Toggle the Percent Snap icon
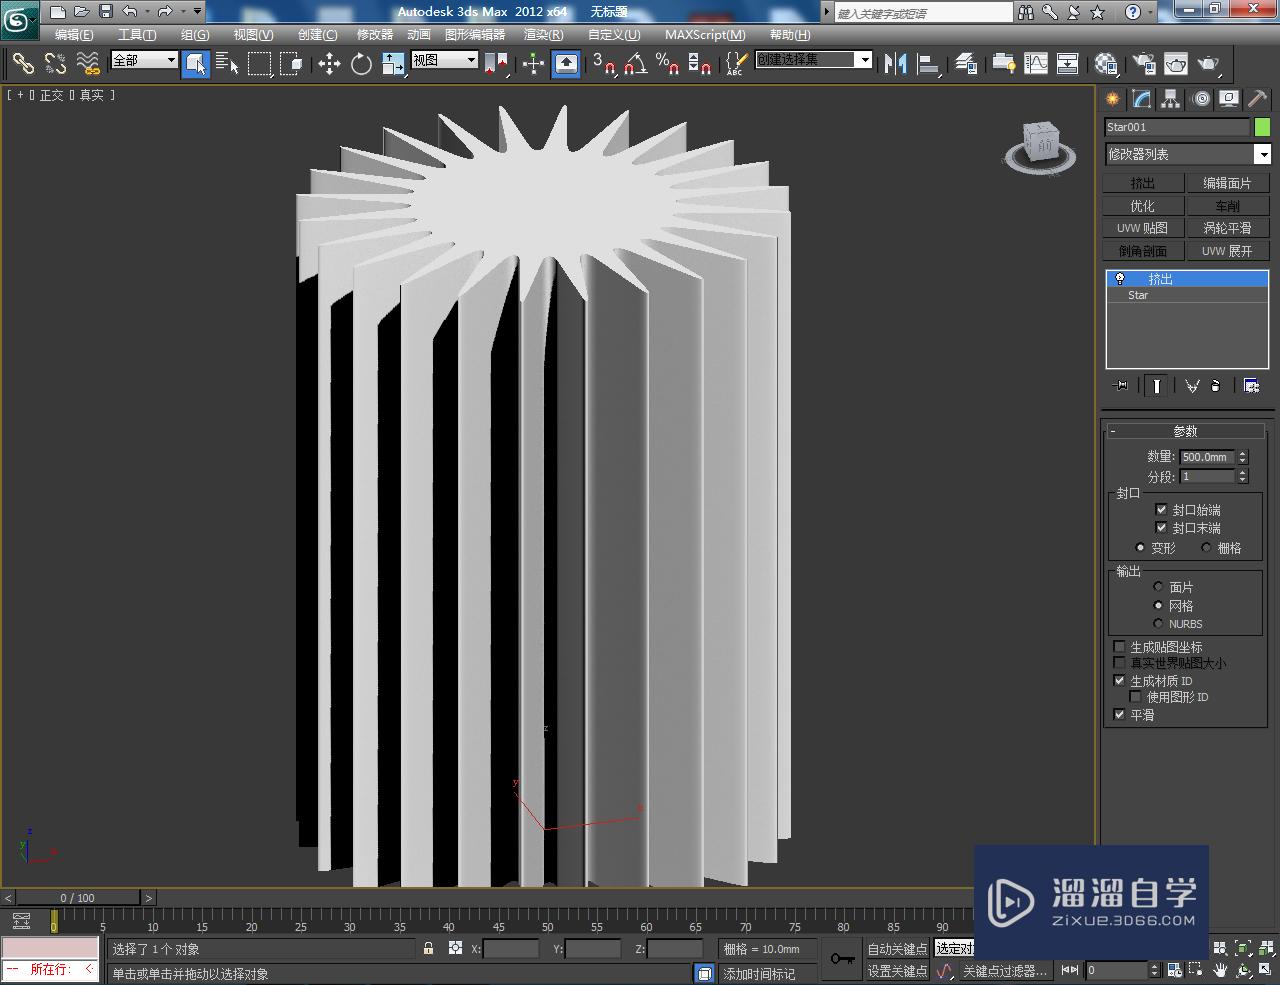This screenshot has width=1280, height=985. click(667, 64)
